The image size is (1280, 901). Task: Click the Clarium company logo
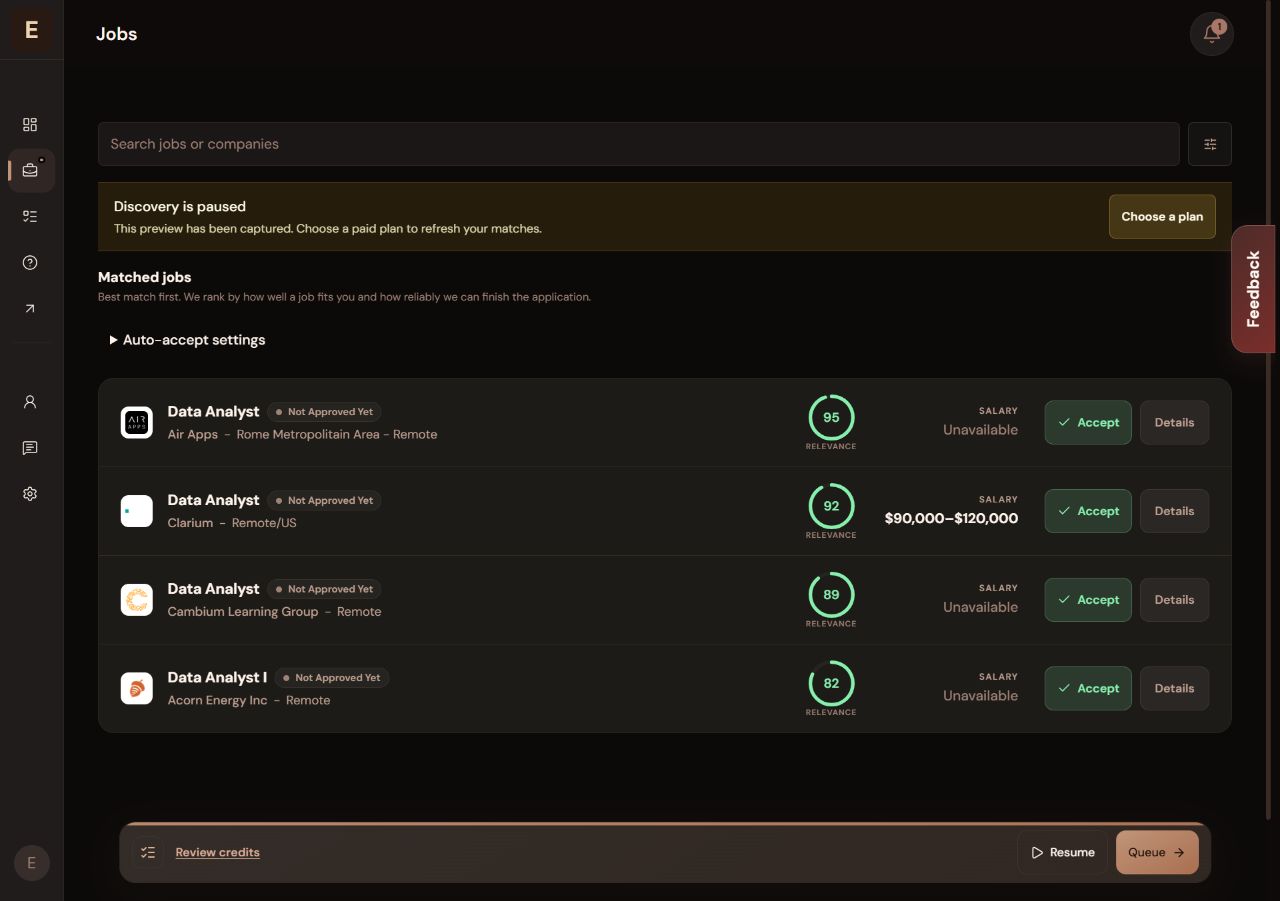(137, 511)
